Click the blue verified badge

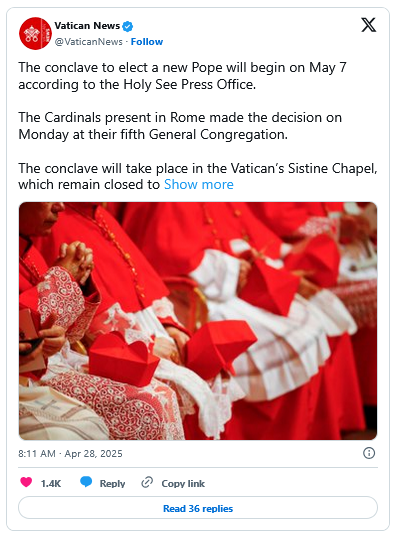(128, 26)
